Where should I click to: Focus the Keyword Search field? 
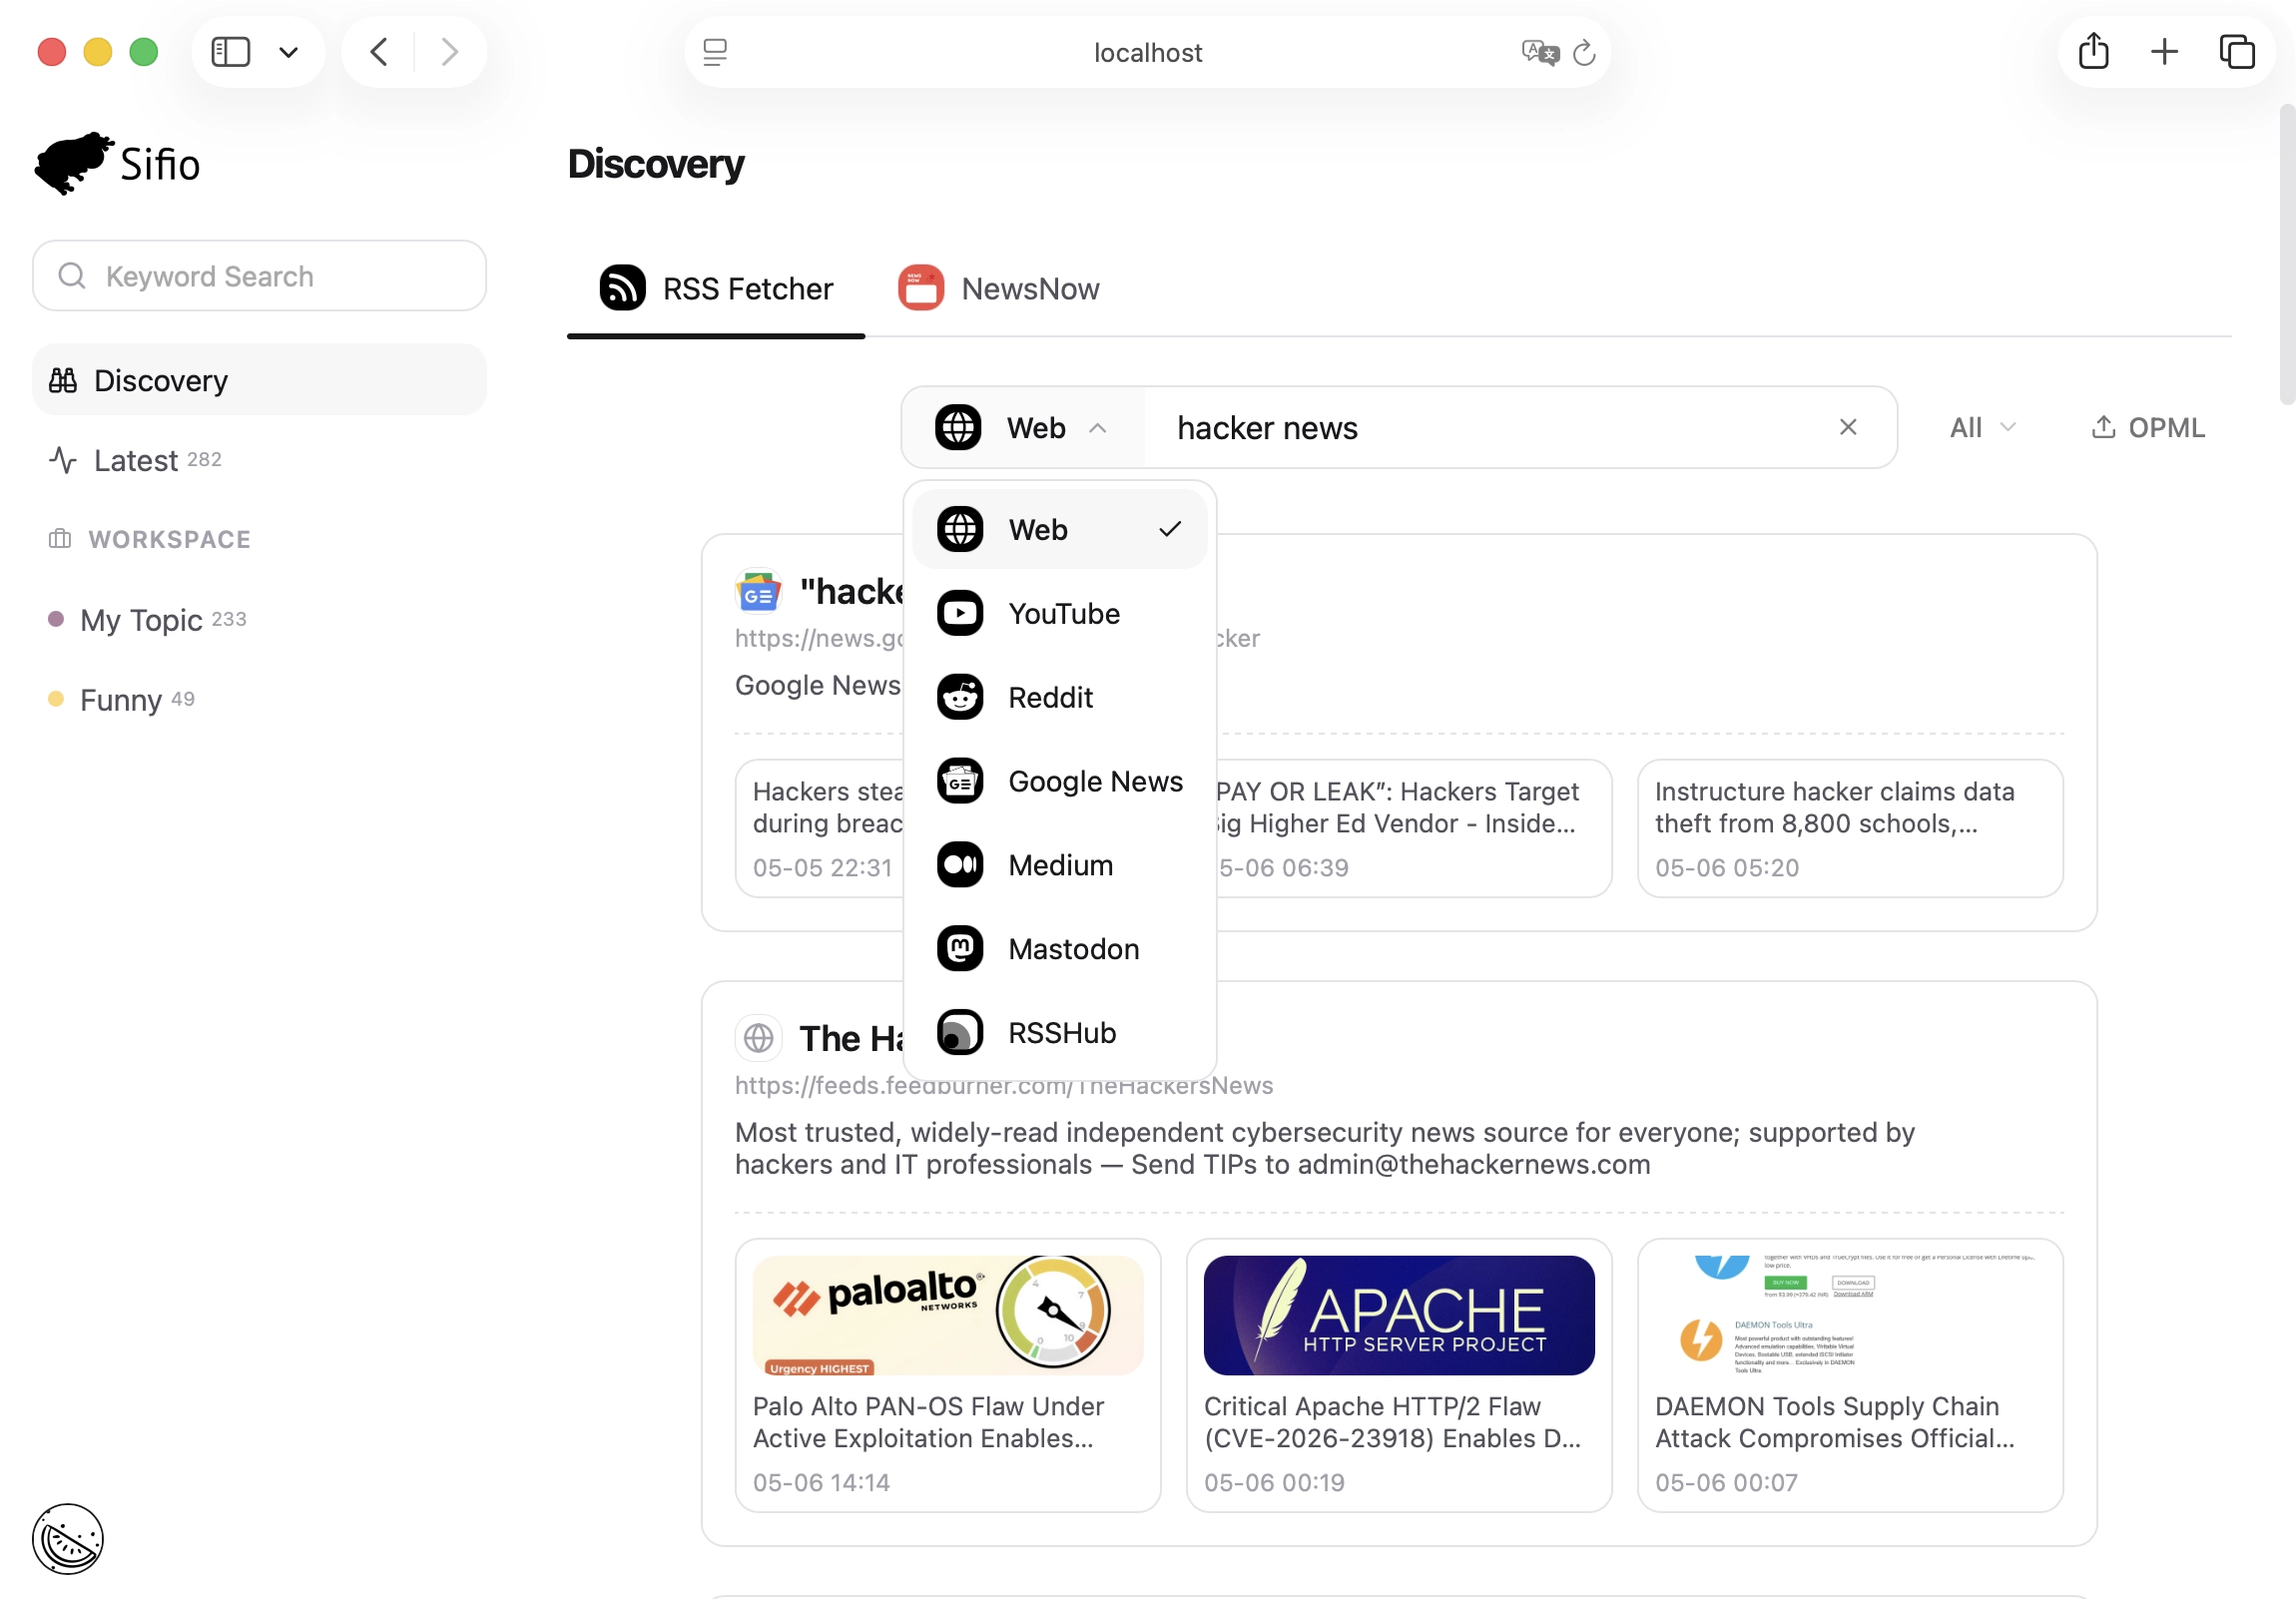[259, 275]
